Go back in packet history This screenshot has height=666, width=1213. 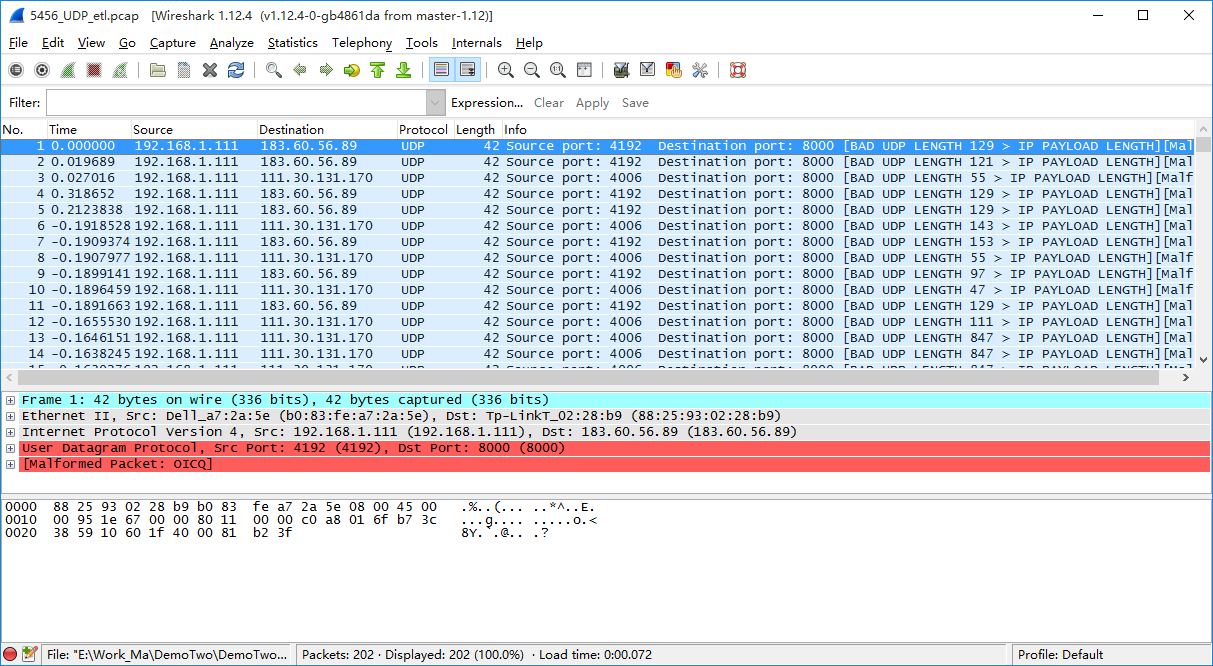[x=300, y=70]
